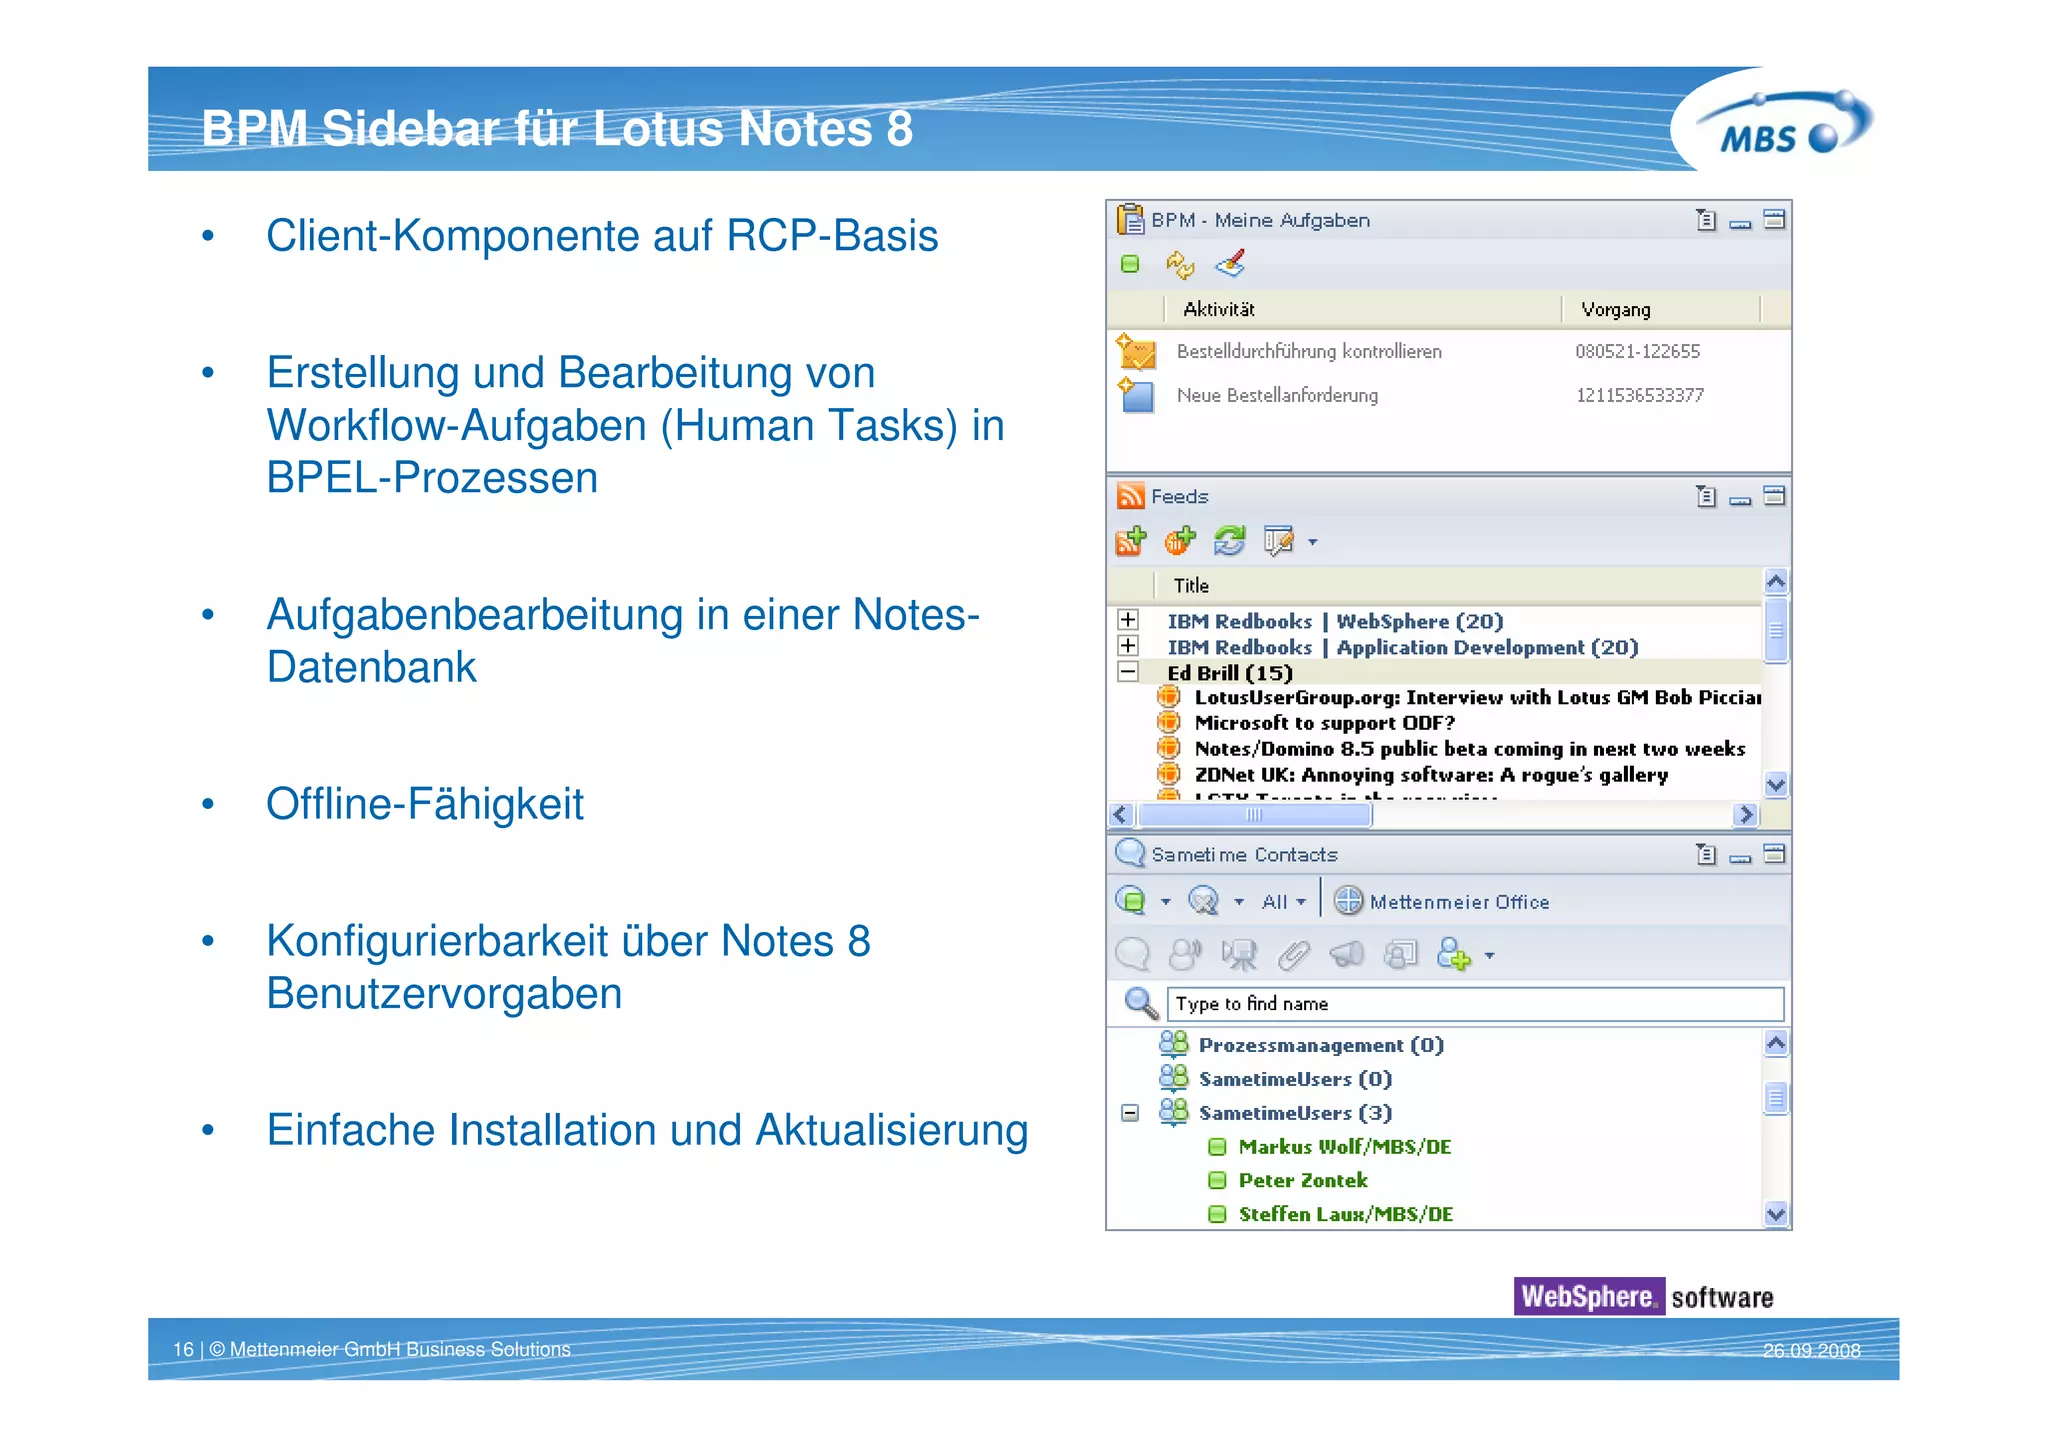2048x1447 pixels.
Task: Click the Feeds vertical scrollbar up arrow
Action: click(x=1776, y=581)
